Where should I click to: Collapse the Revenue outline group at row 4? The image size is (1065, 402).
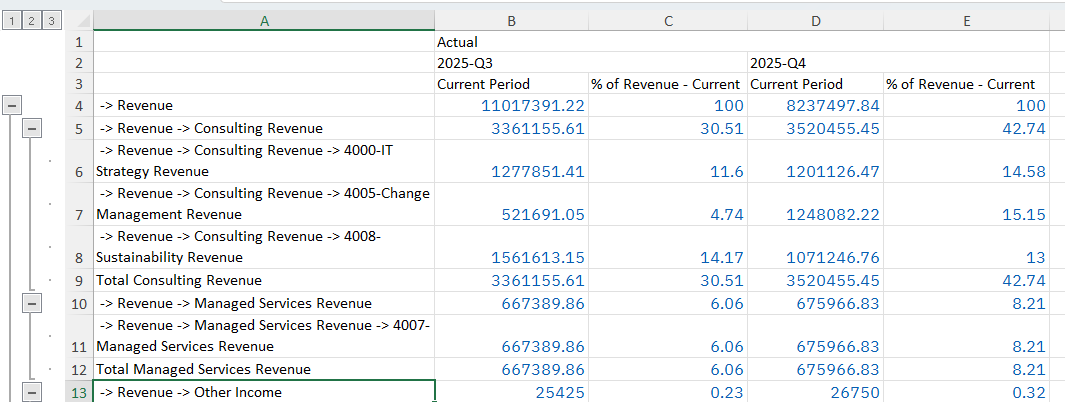pos(12,105)
